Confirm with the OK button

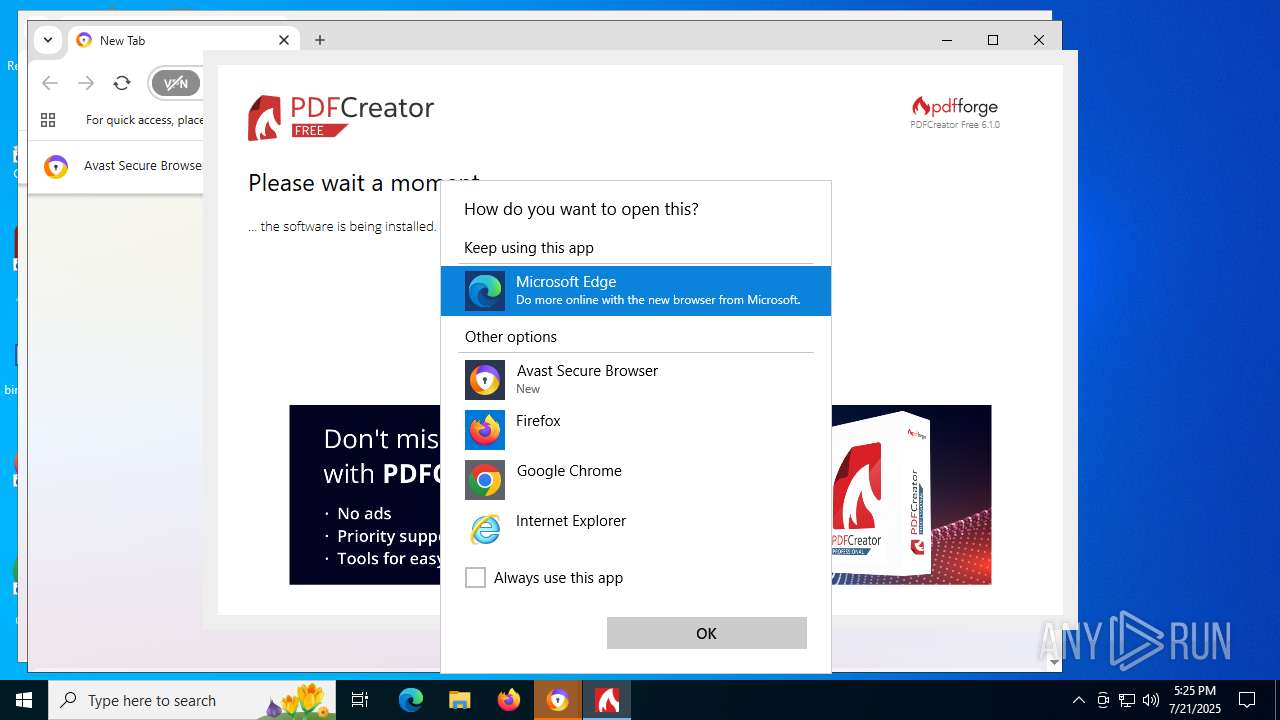point(707,633)
